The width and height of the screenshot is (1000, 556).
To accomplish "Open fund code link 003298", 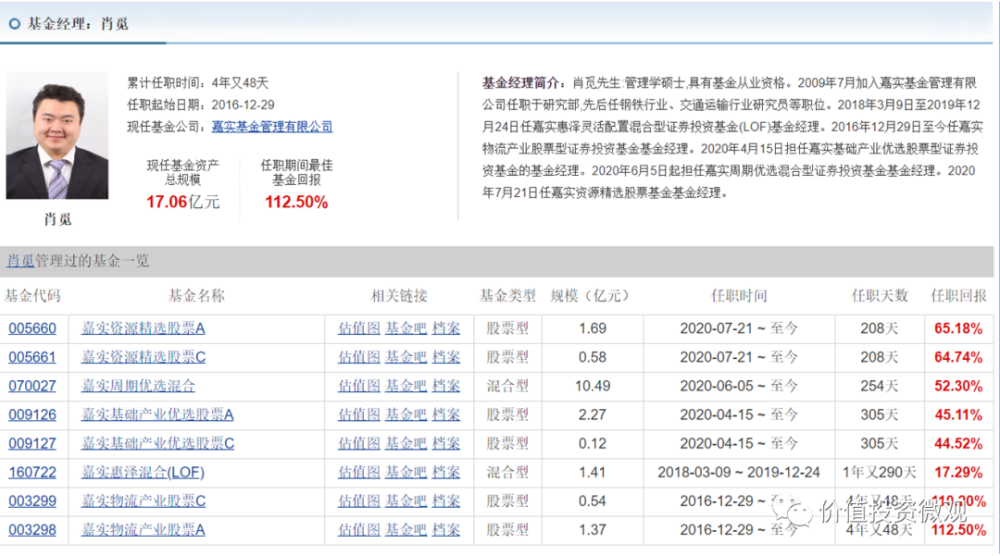I will (x=32, y=530).
